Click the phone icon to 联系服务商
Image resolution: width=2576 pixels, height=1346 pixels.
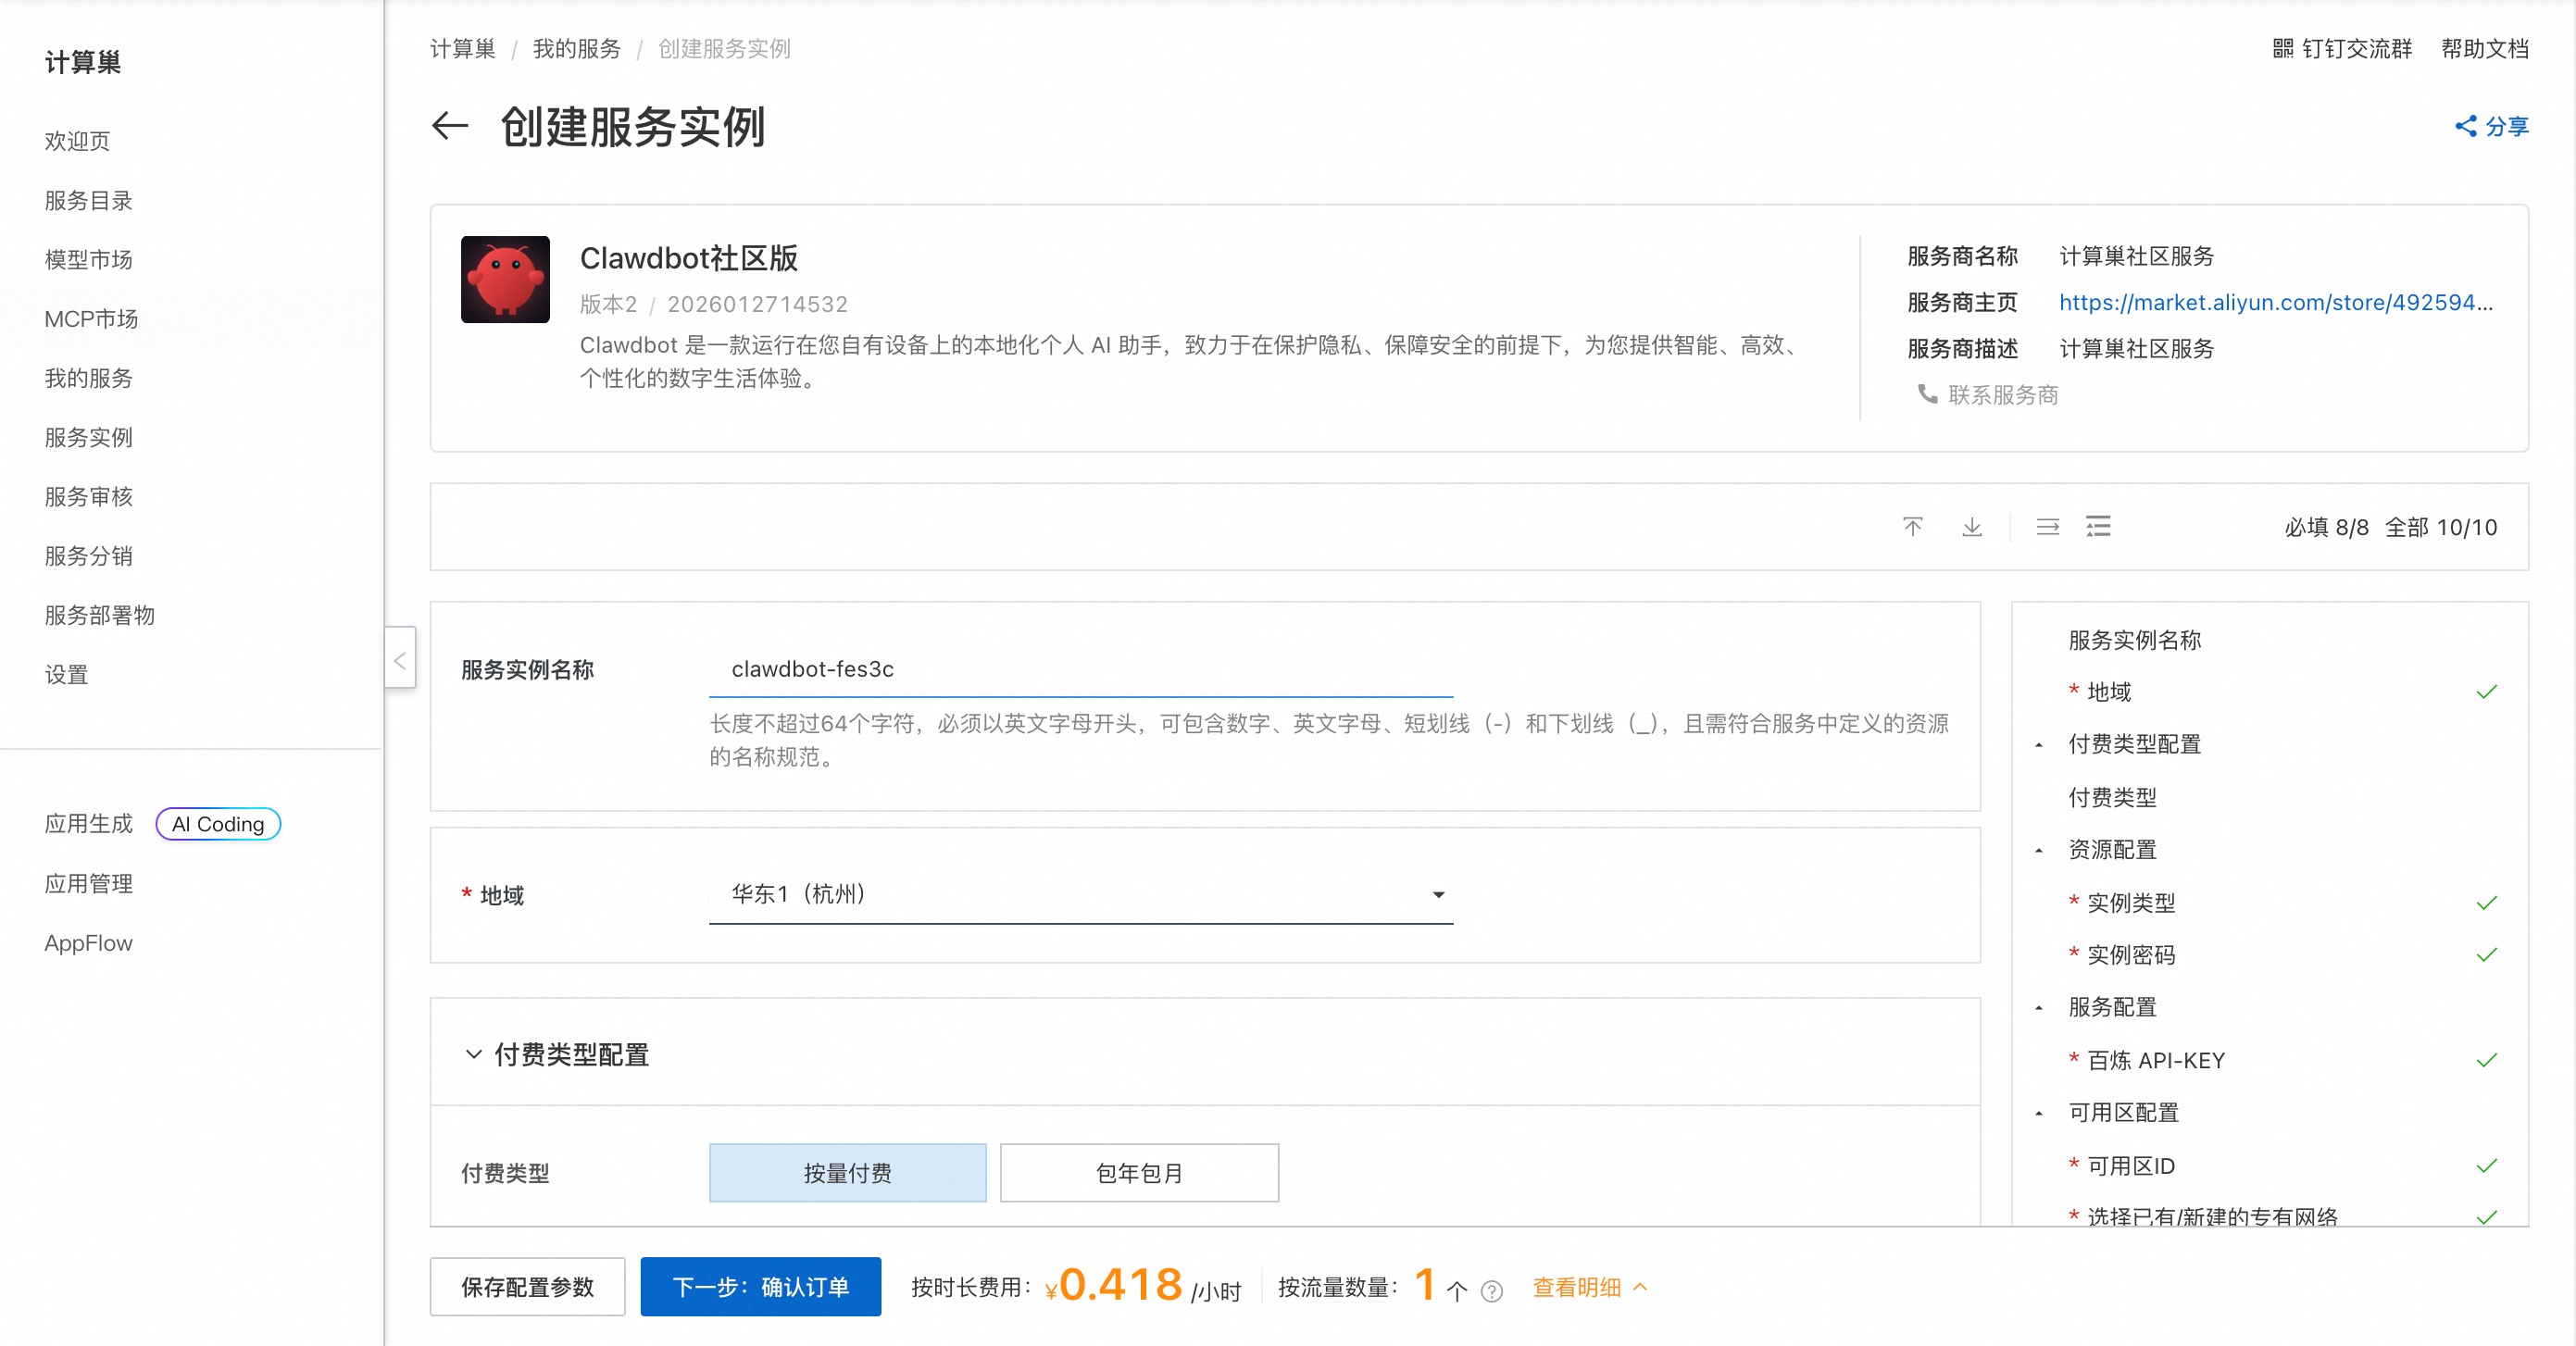point(1929,394)
